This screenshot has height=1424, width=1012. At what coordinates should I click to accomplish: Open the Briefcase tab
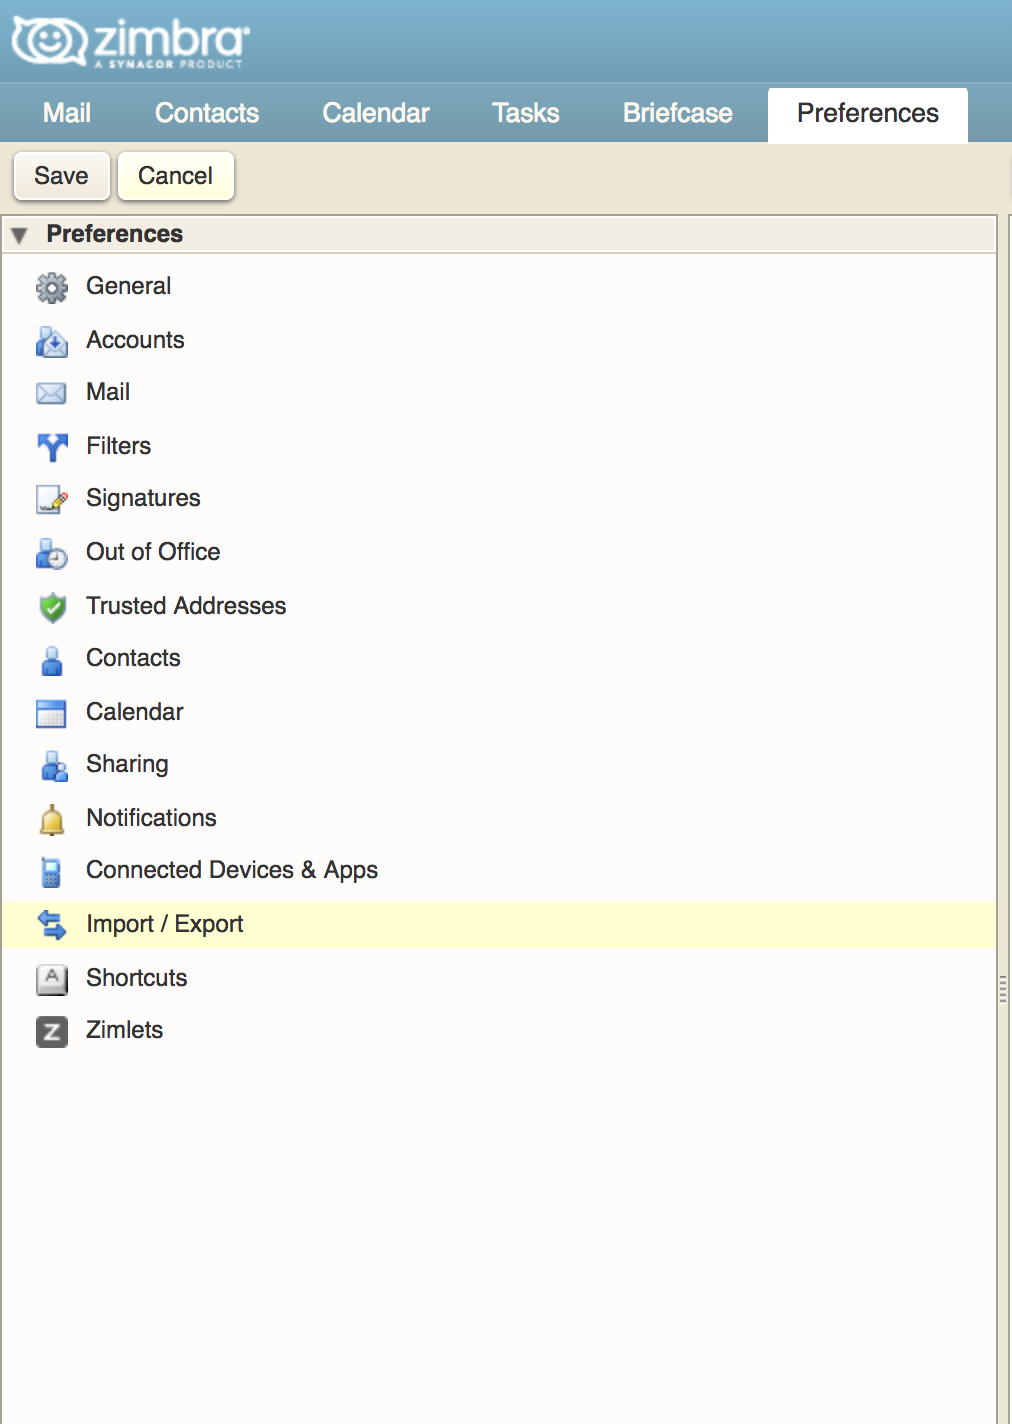(x=676, y=113)
